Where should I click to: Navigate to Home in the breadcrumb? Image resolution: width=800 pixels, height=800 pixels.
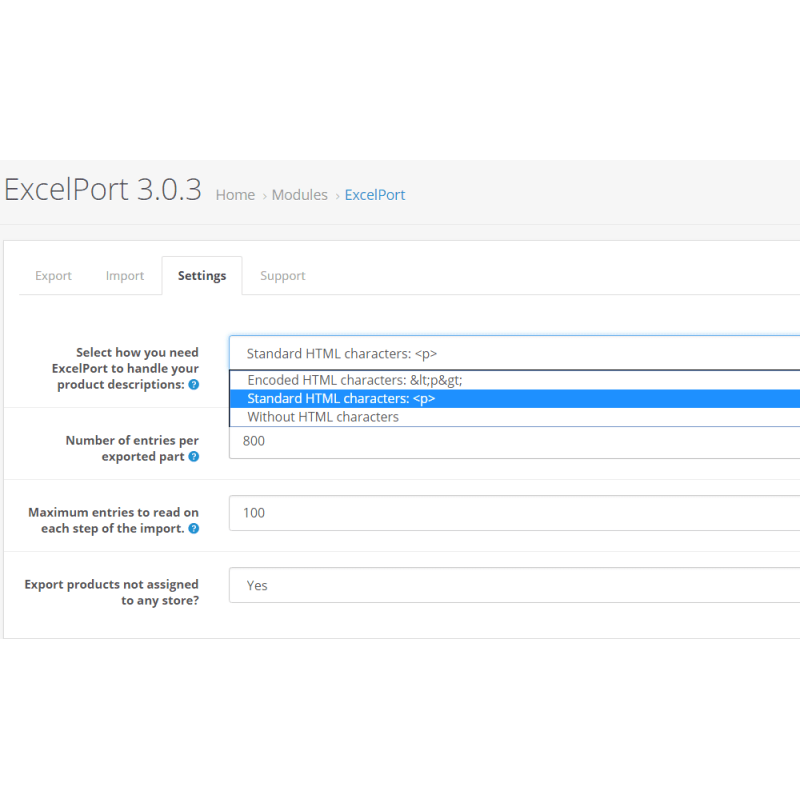point(235,195)
